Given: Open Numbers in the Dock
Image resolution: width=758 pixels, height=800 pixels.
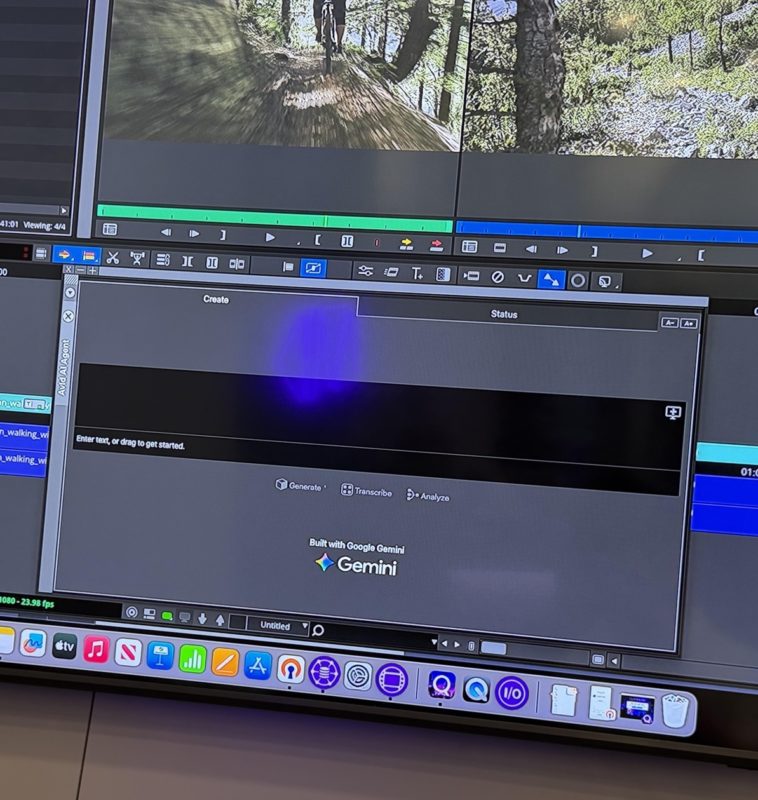Looking at the screenshot, I should (x=192, y=658).
